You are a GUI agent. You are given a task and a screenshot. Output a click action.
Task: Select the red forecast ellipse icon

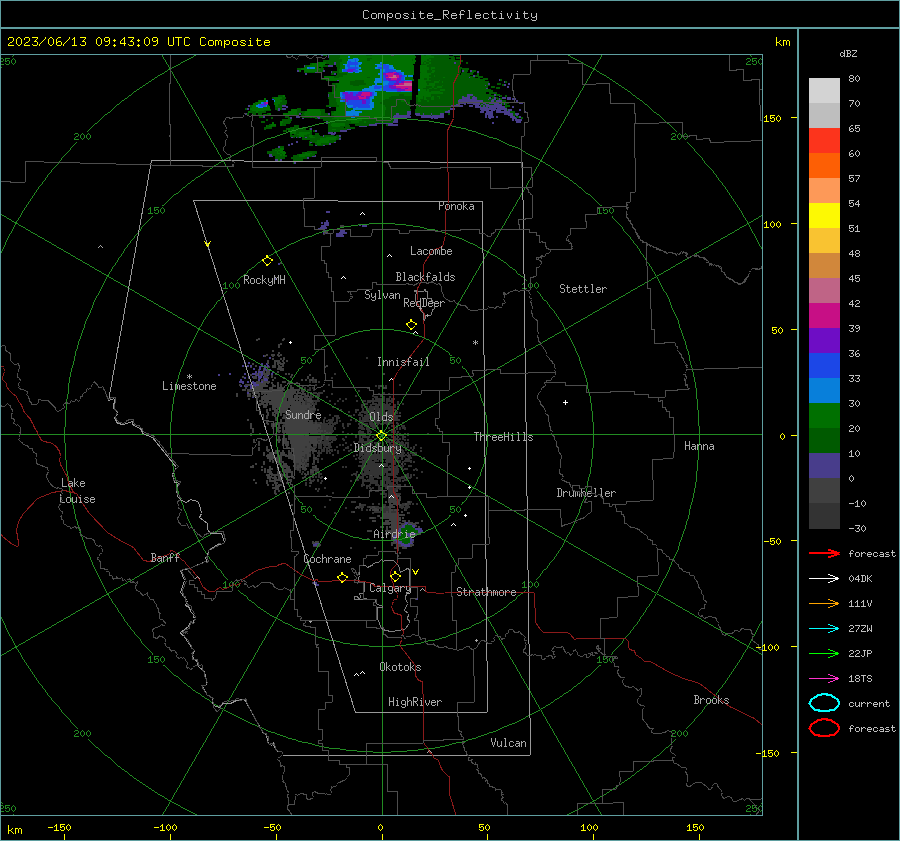tap(824, 728)
